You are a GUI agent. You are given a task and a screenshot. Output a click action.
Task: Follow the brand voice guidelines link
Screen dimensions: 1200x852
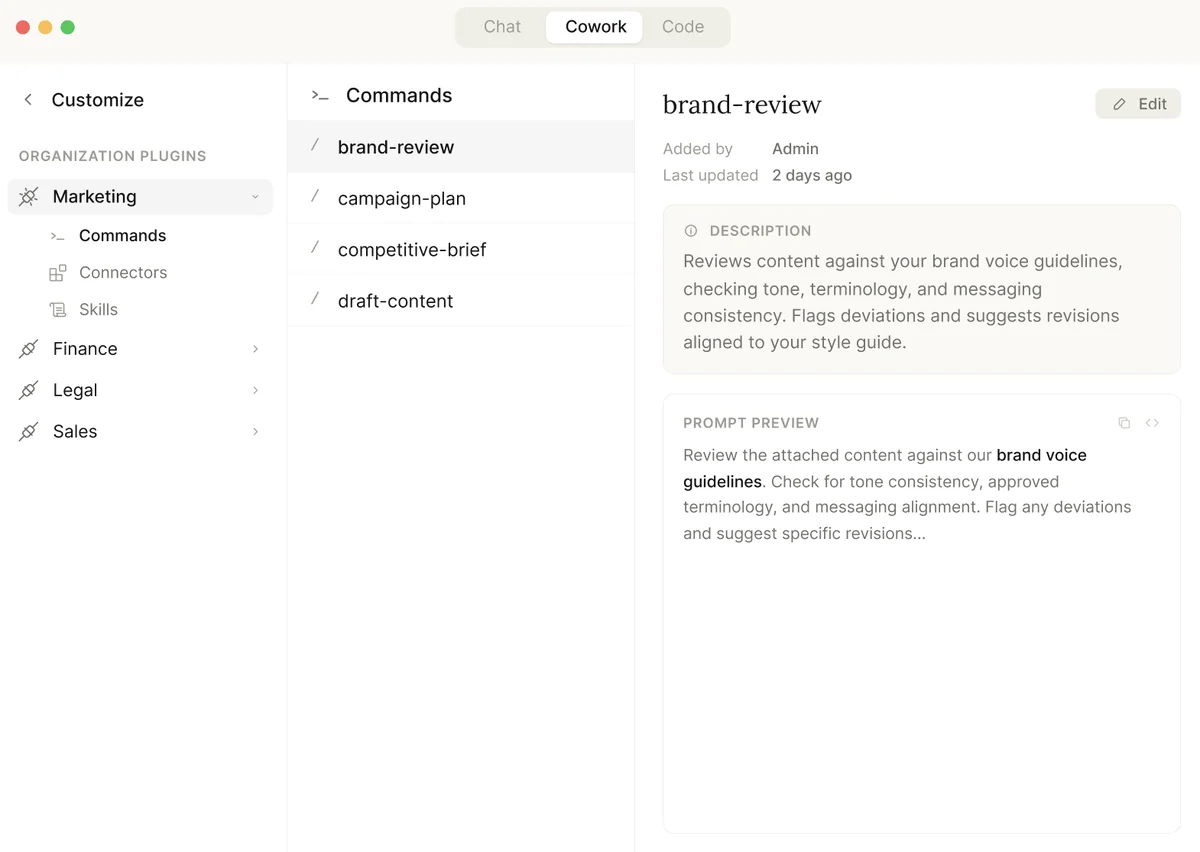1041,455
